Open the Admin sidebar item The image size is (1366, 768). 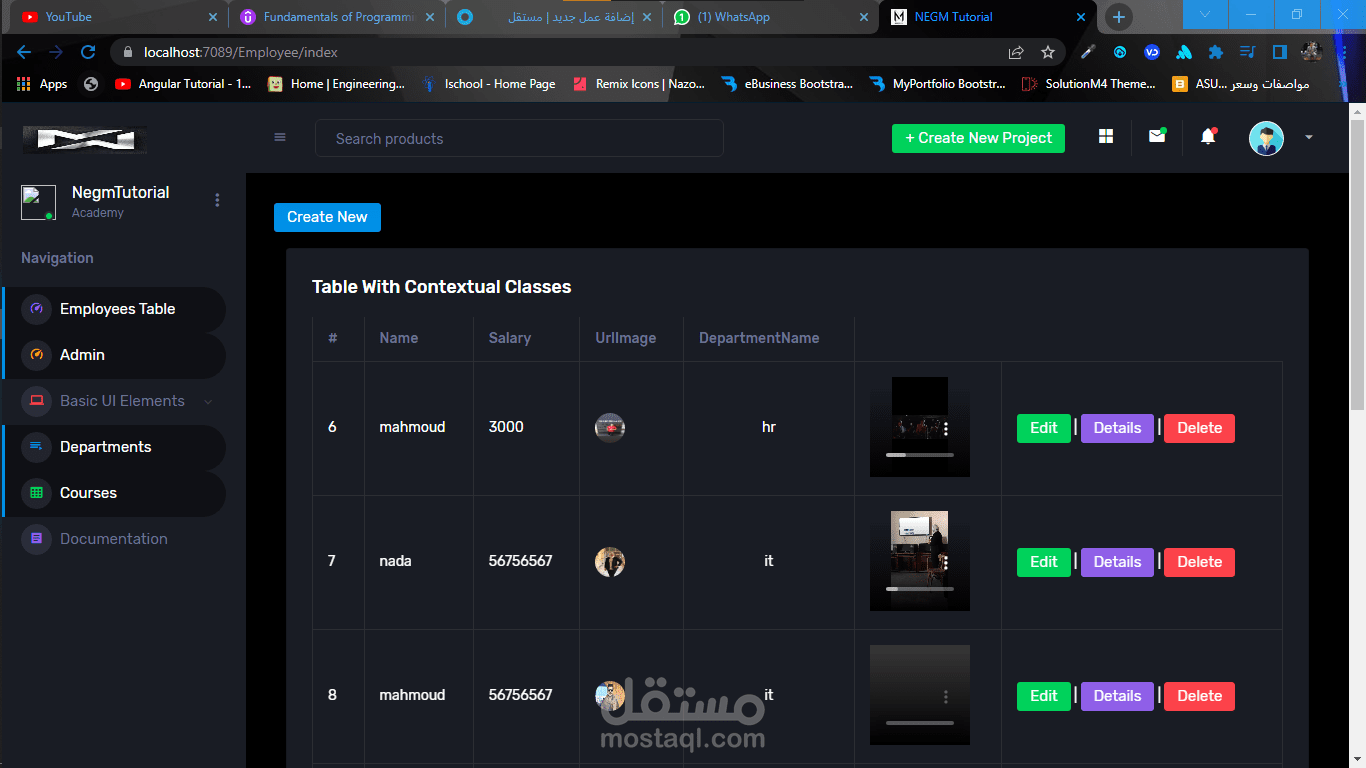click(114, 355)
